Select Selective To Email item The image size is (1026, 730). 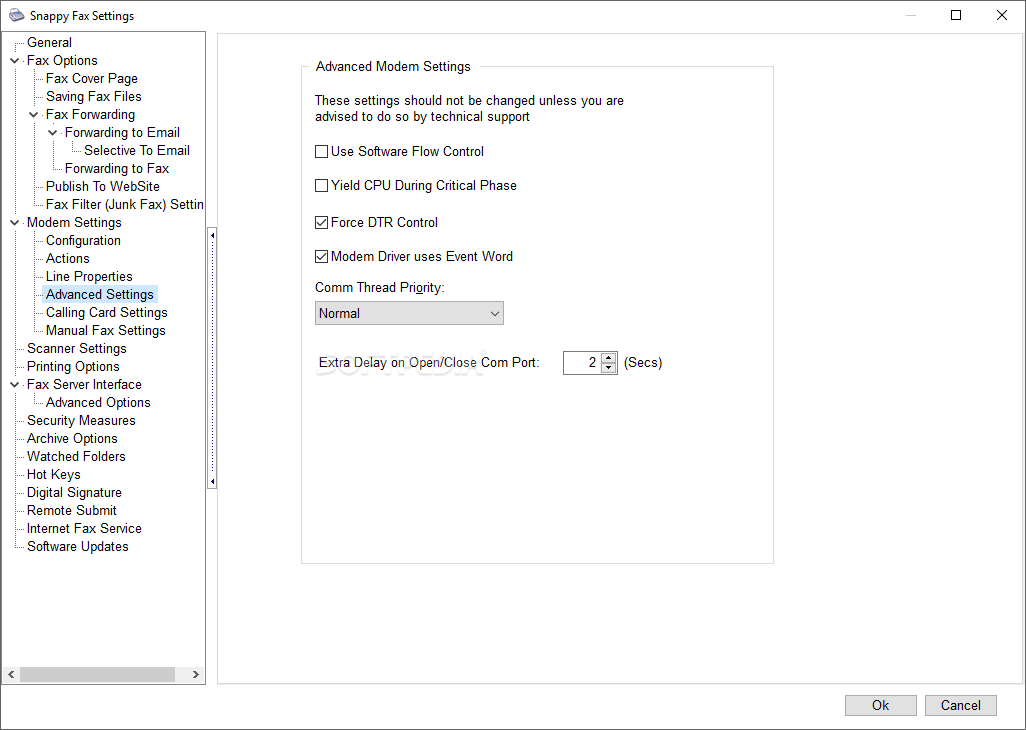pos(137,150)
